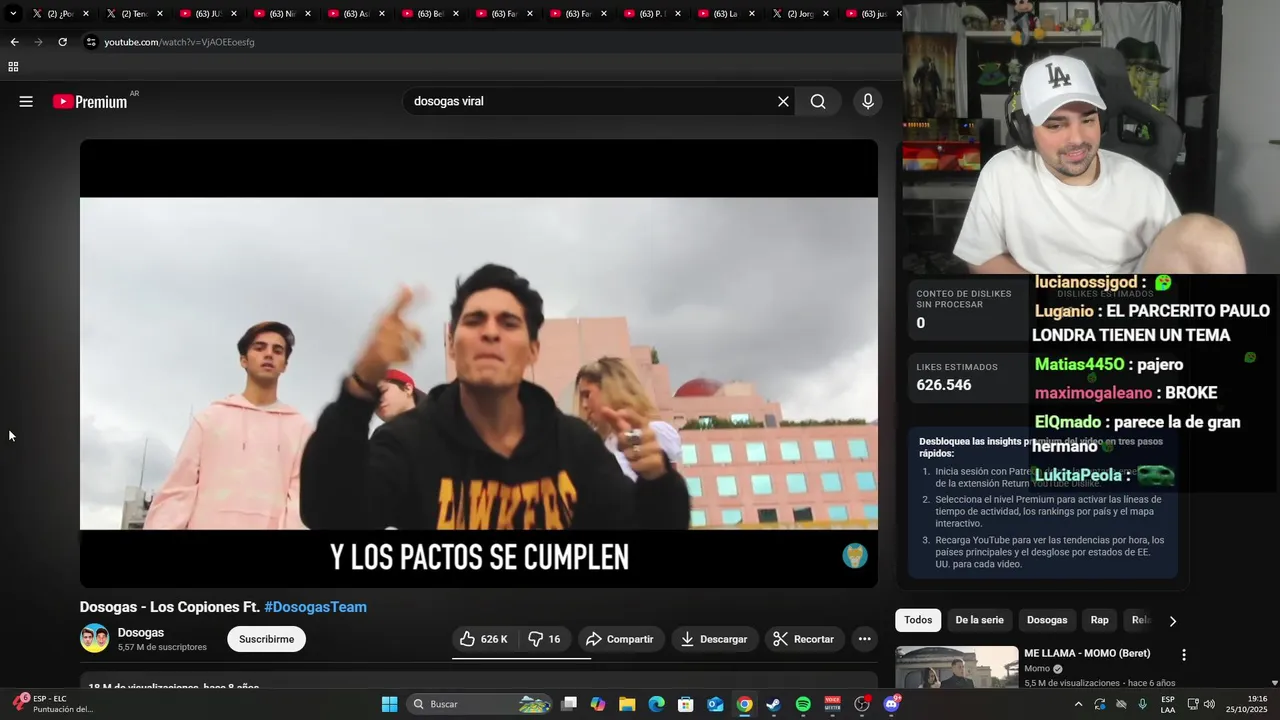Screen dimensions: 1280x720
Task: Select the Dosogas filter chip
Action: point(1047,620)
